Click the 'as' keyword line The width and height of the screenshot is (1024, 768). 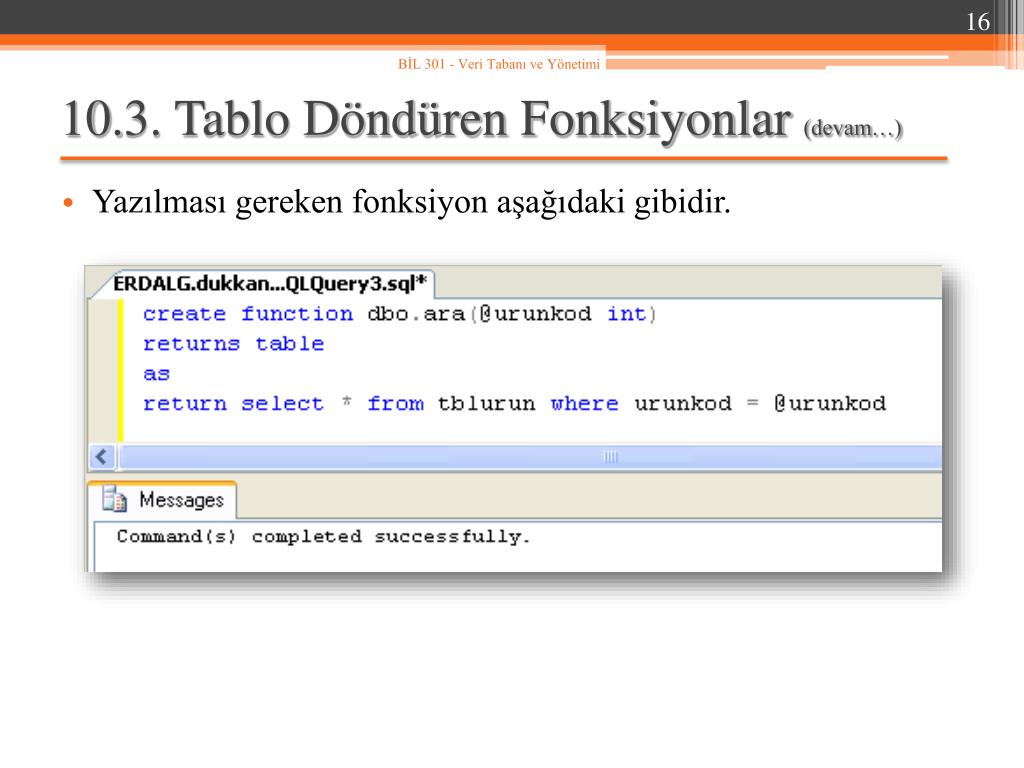pyautogui.click(x=157, y=374)
